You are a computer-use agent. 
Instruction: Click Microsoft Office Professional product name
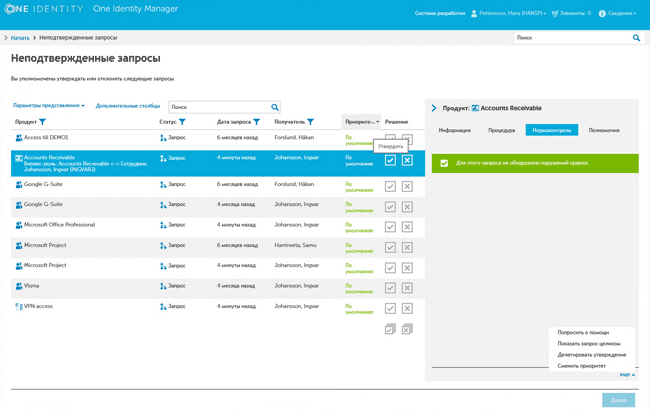(x=59, y=225)
